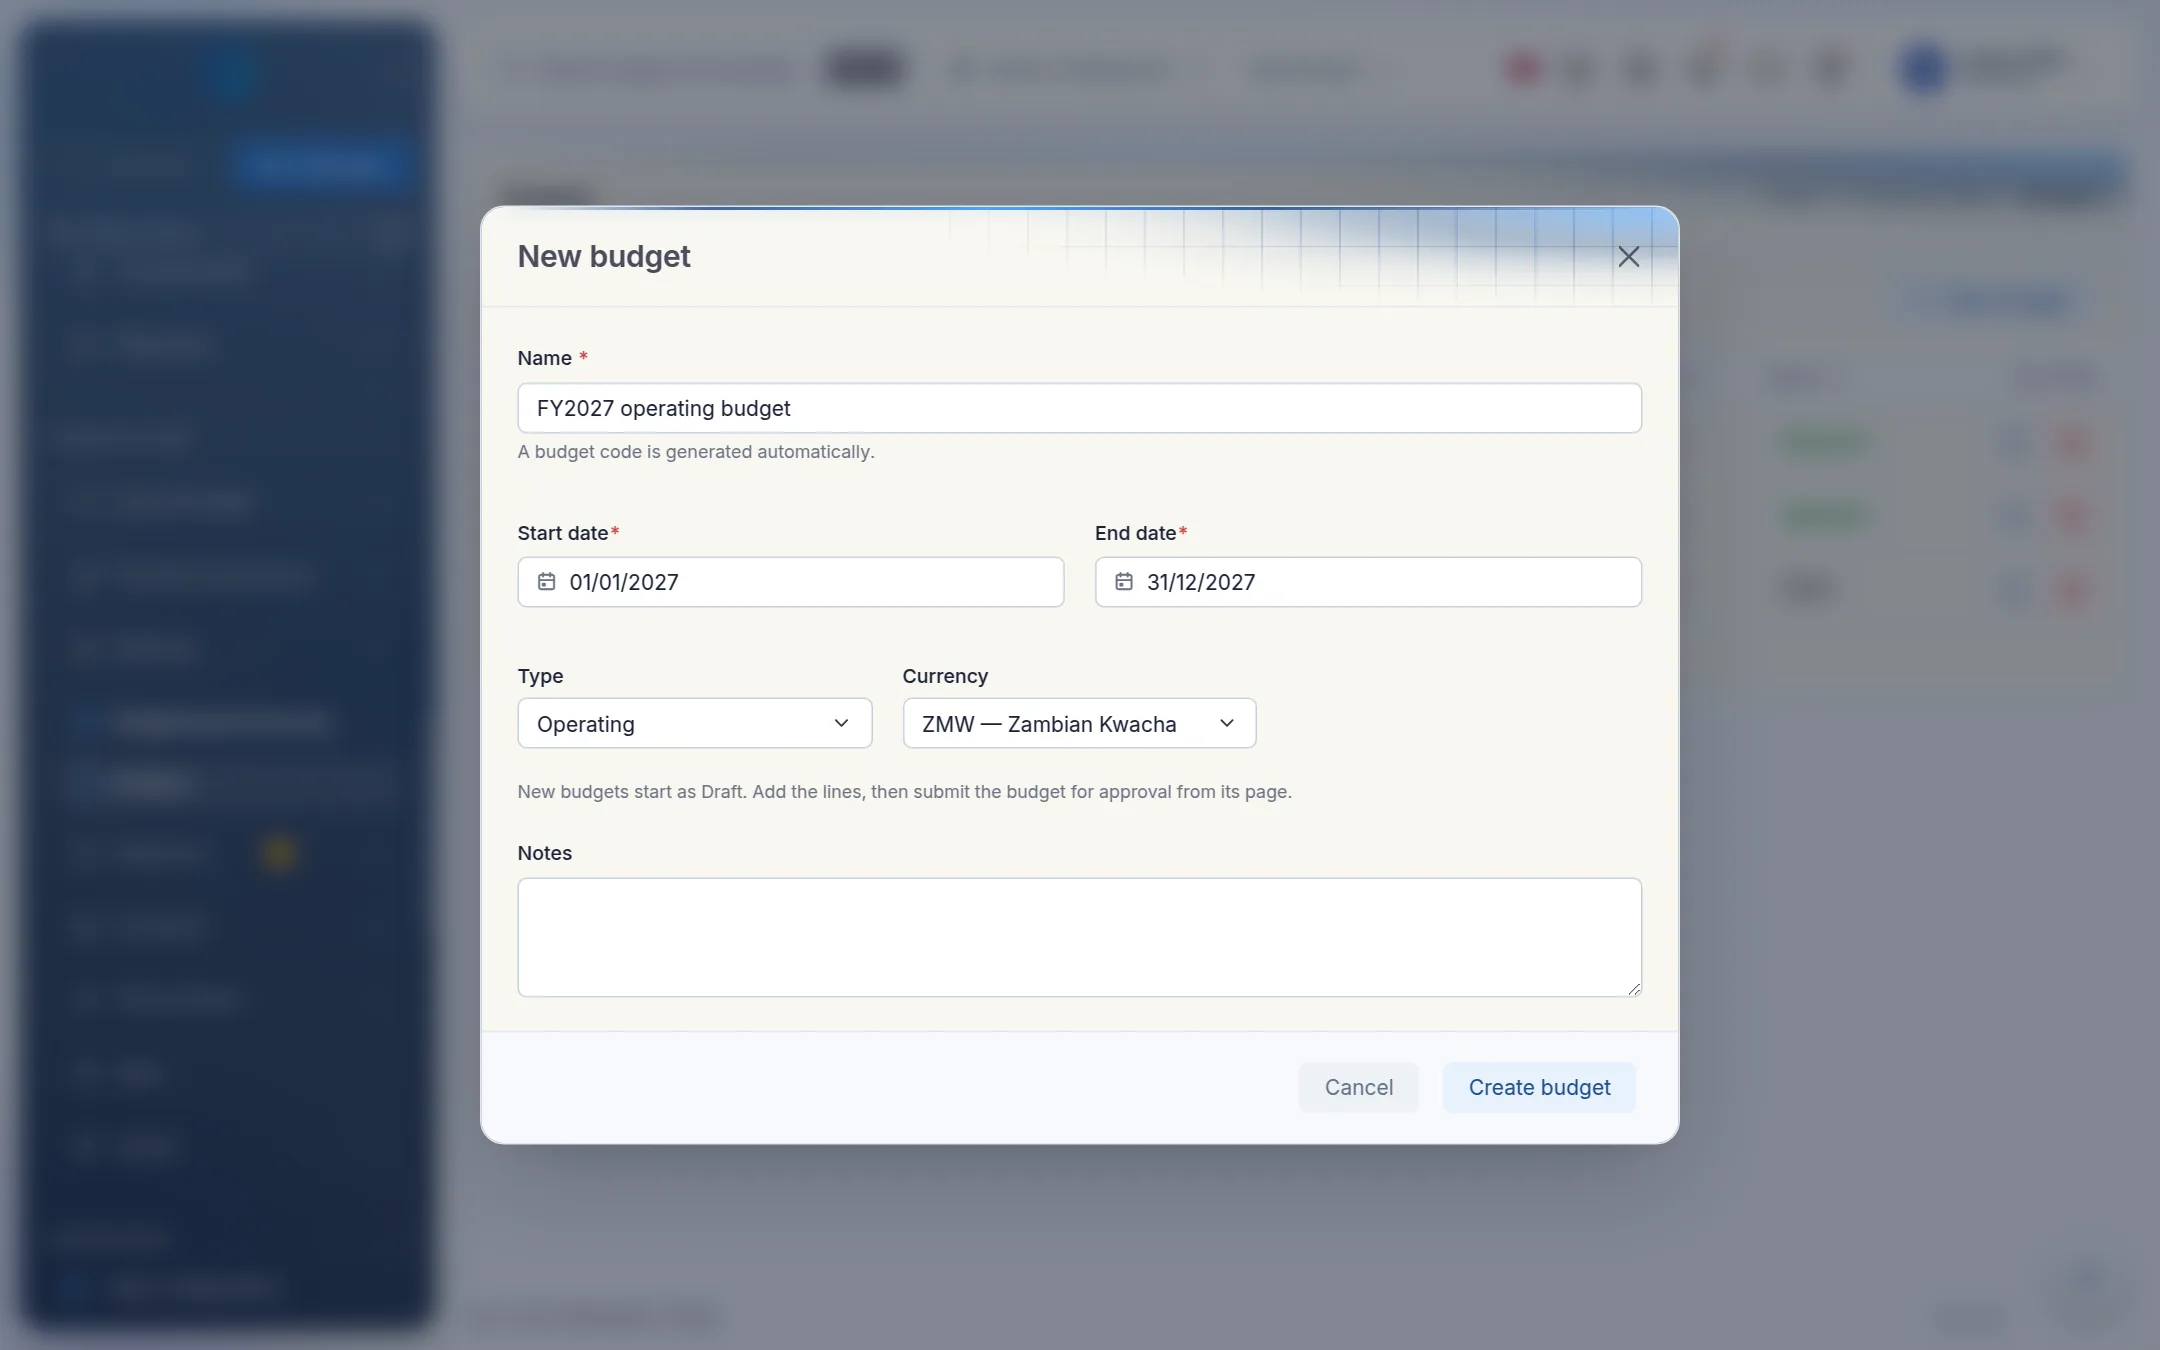Click inside the Notes text area
The image size is (2160, 1350).
(x=1079, y=937)
